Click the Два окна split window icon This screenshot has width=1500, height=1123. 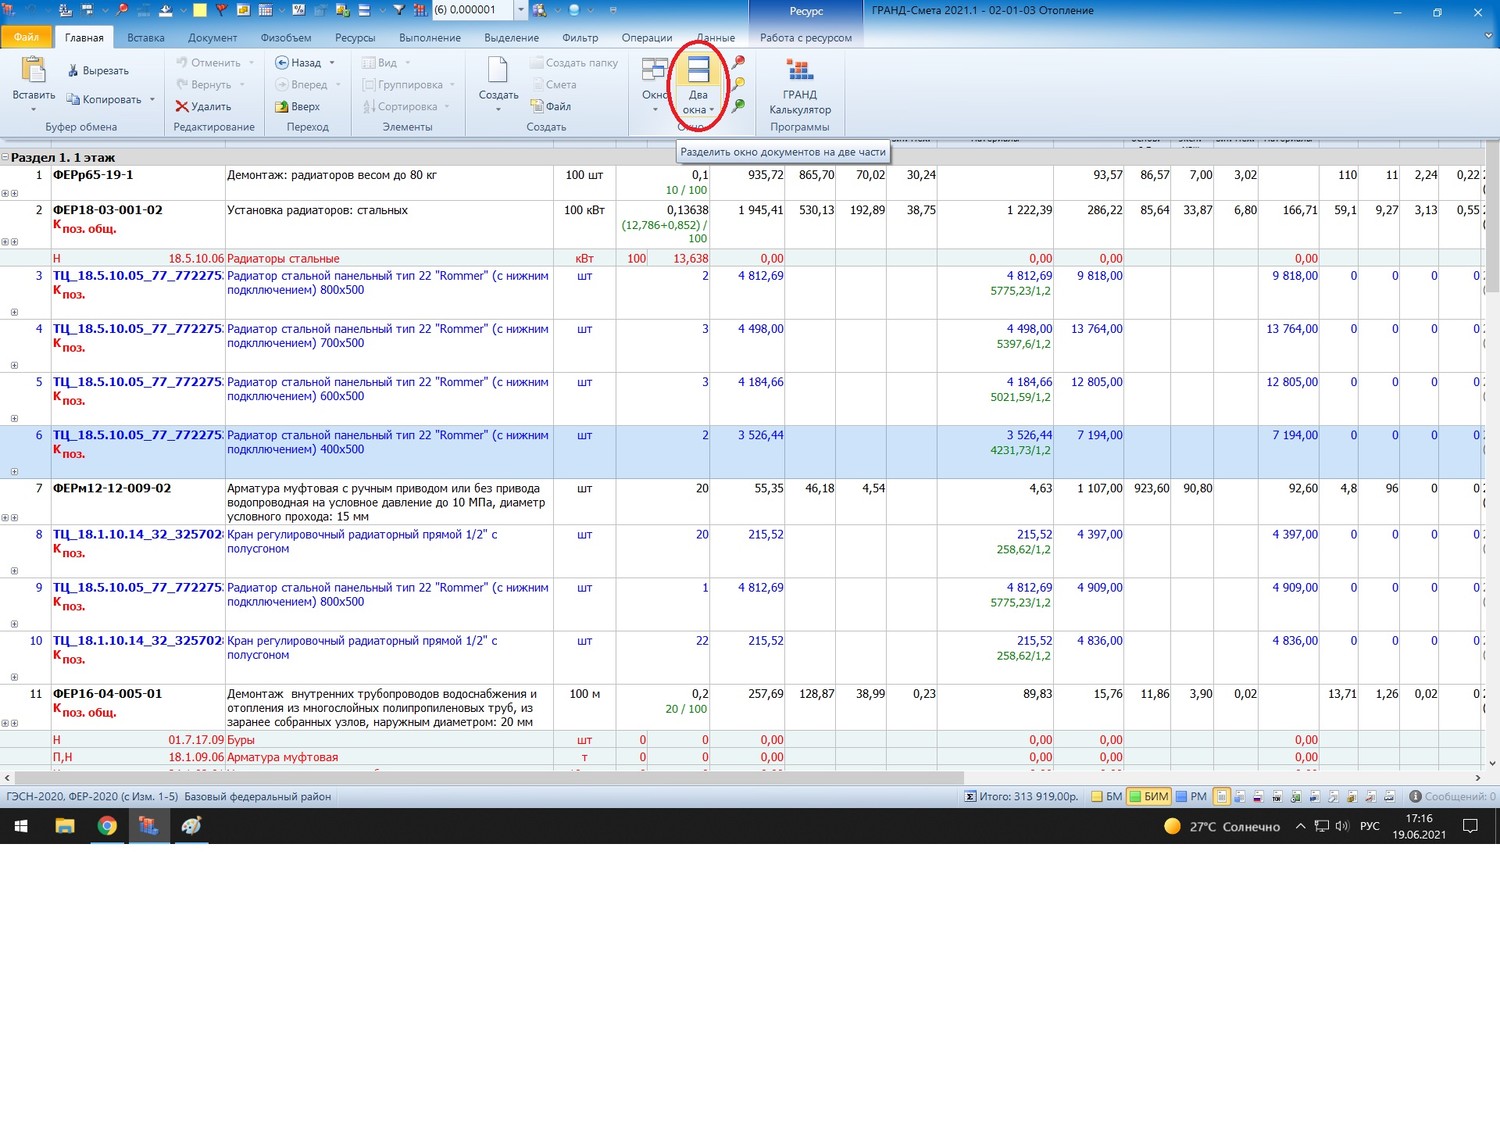pos(698,71)
